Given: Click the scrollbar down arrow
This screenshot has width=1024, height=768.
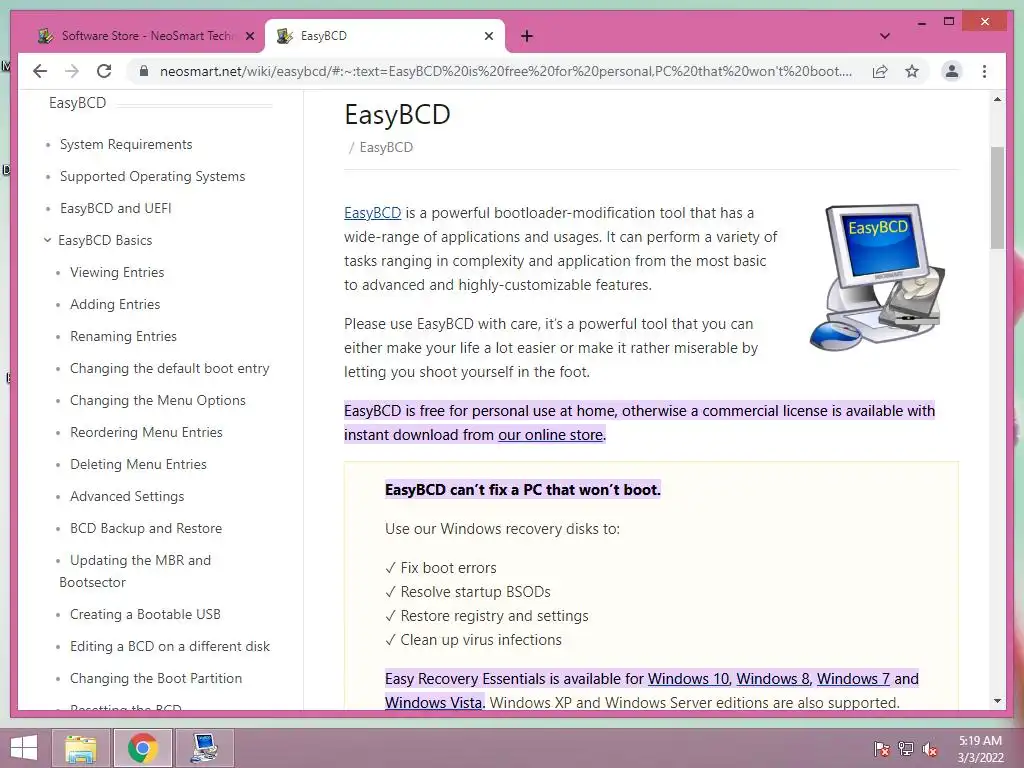Looking at the screenshot, I should (997, 701).
